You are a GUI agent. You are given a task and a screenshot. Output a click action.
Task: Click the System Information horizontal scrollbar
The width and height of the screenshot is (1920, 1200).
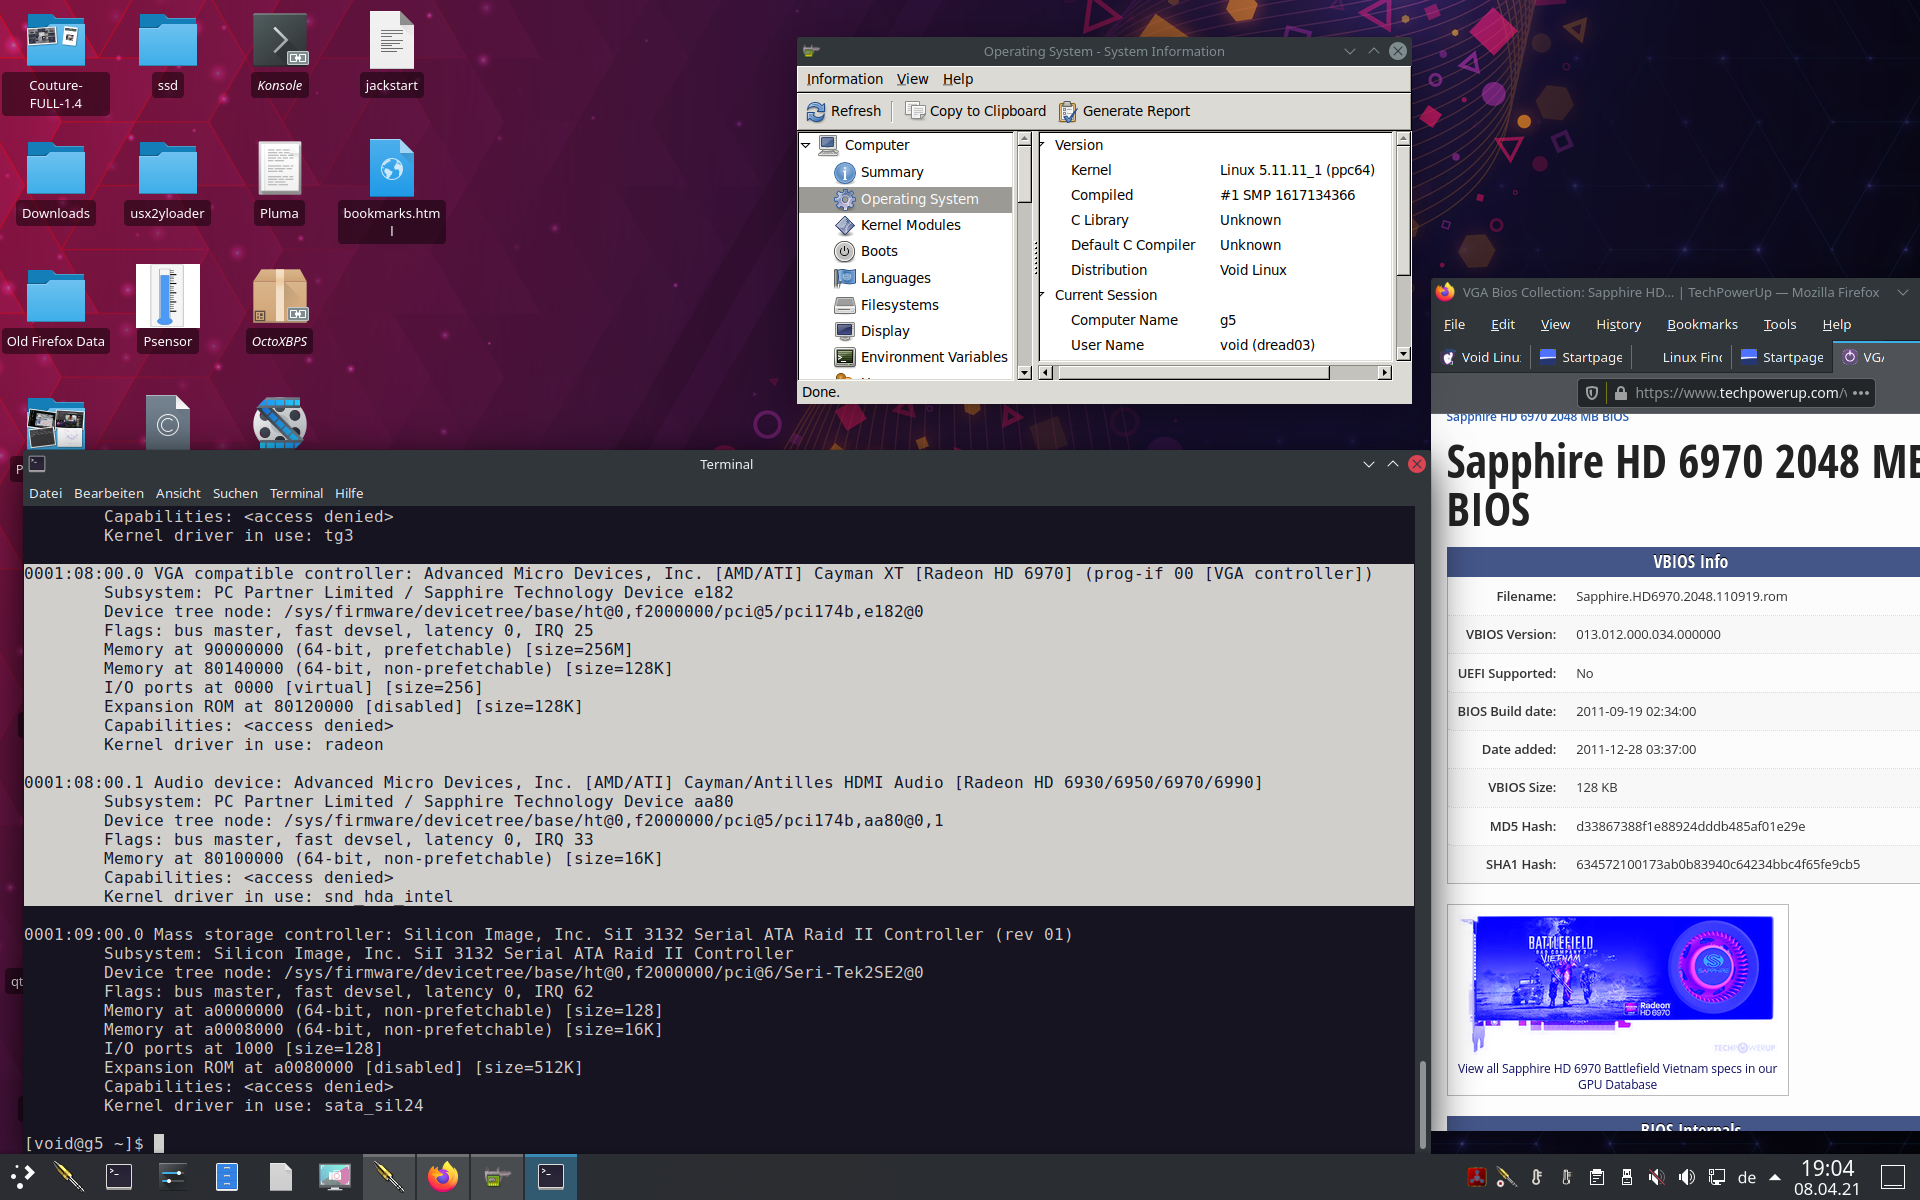[1192, 372]
